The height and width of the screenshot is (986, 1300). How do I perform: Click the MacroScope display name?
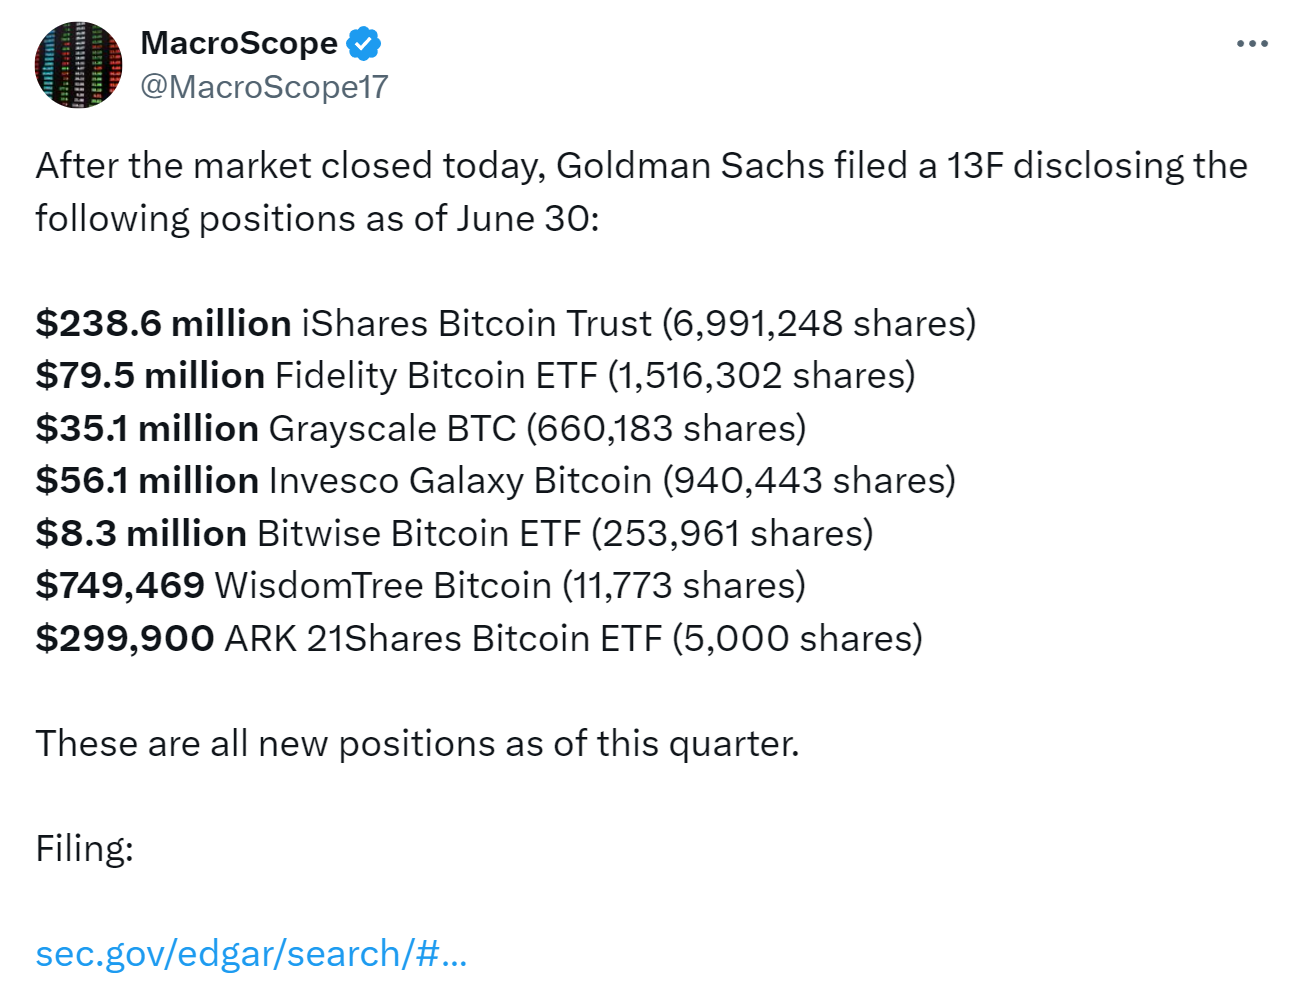(x=239, y=43)
